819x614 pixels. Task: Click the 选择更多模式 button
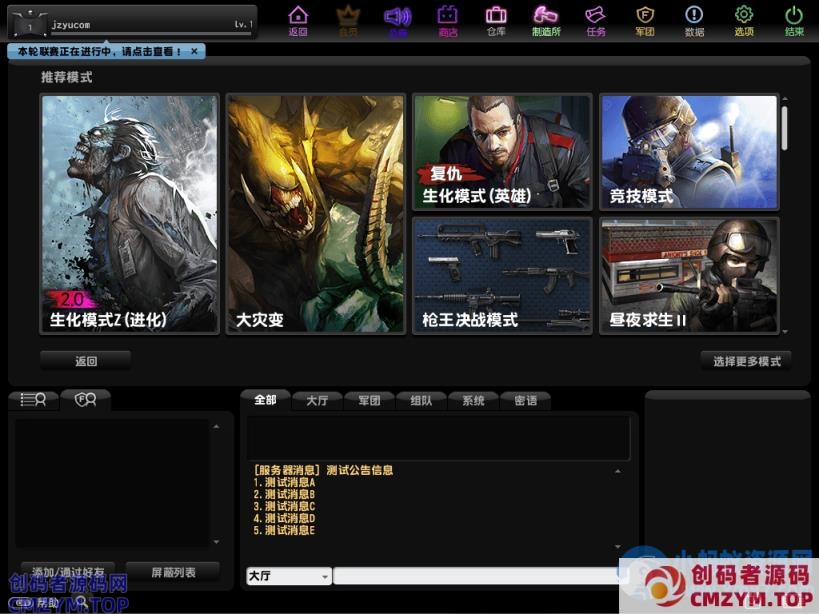click(746, 361)
